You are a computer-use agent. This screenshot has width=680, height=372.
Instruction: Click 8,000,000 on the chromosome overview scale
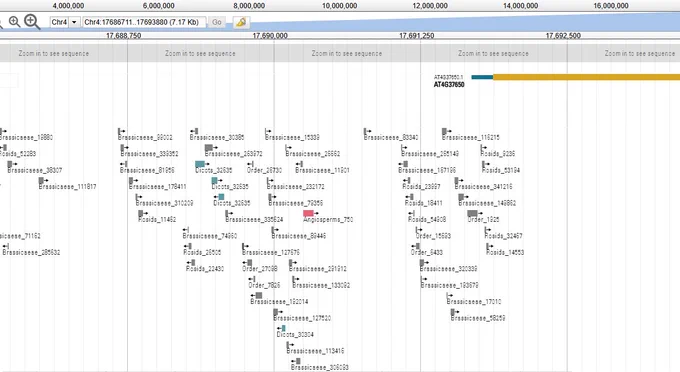[249, 6]
